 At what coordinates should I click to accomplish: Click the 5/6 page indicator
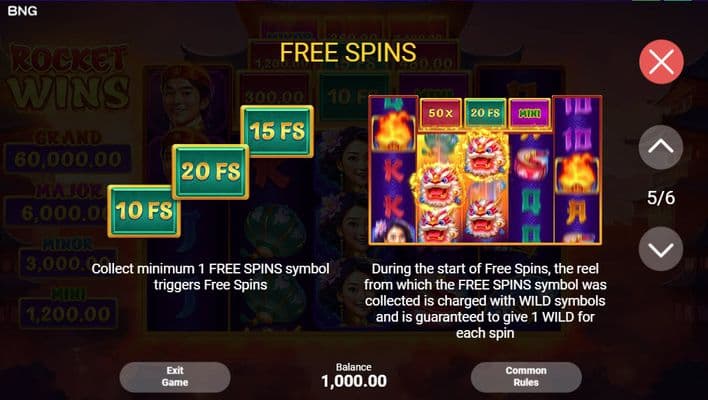[x=661, y=198]
